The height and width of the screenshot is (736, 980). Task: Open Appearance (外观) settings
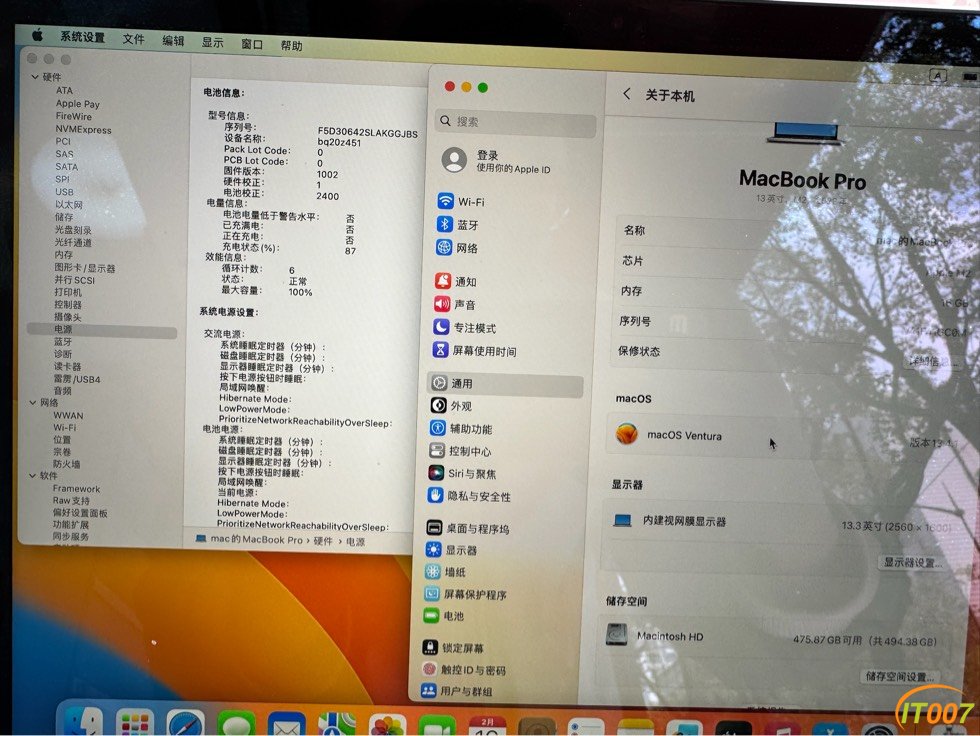(451, 406)
